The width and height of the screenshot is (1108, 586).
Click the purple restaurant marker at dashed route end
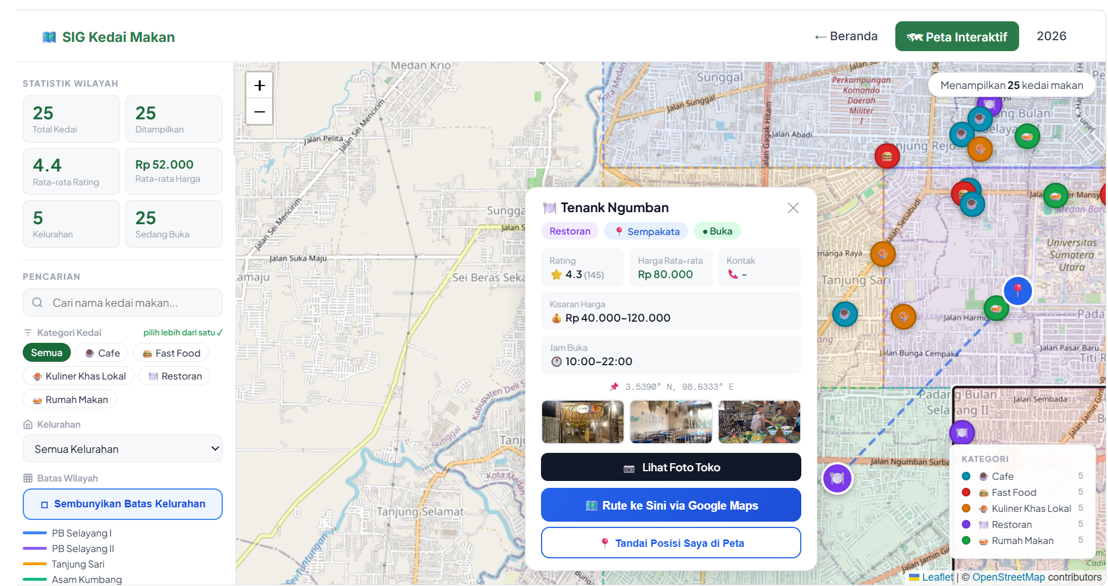(837, 479)
